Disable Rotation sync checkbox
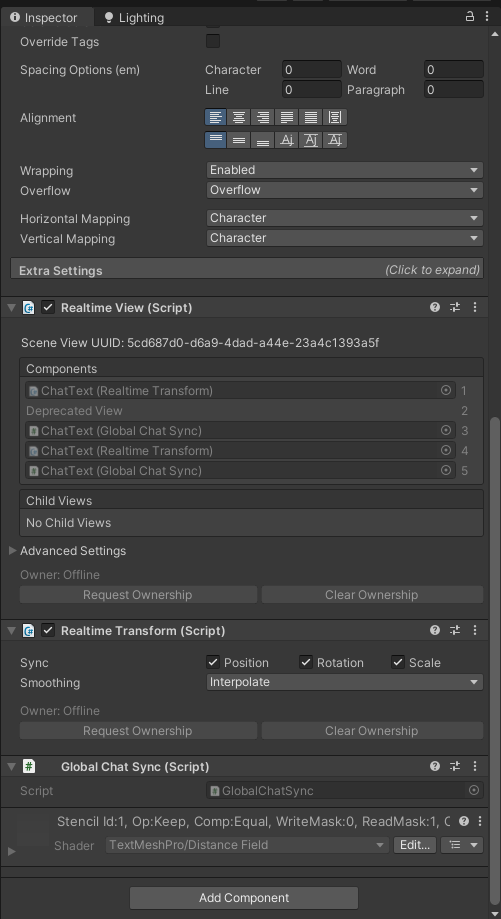501x919 pixels. 306,662
